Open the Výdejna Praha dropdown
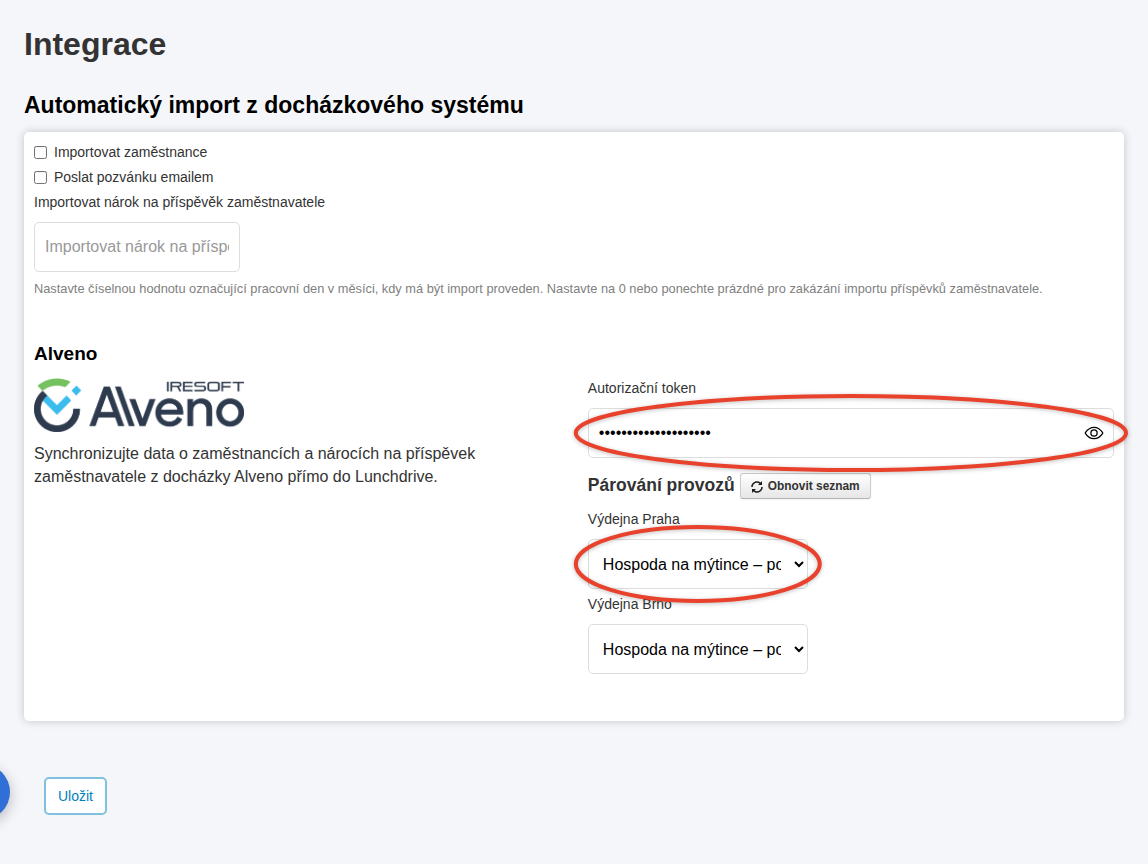The height and width of the screenshot is (864, 1148). (x=698, y=565)
